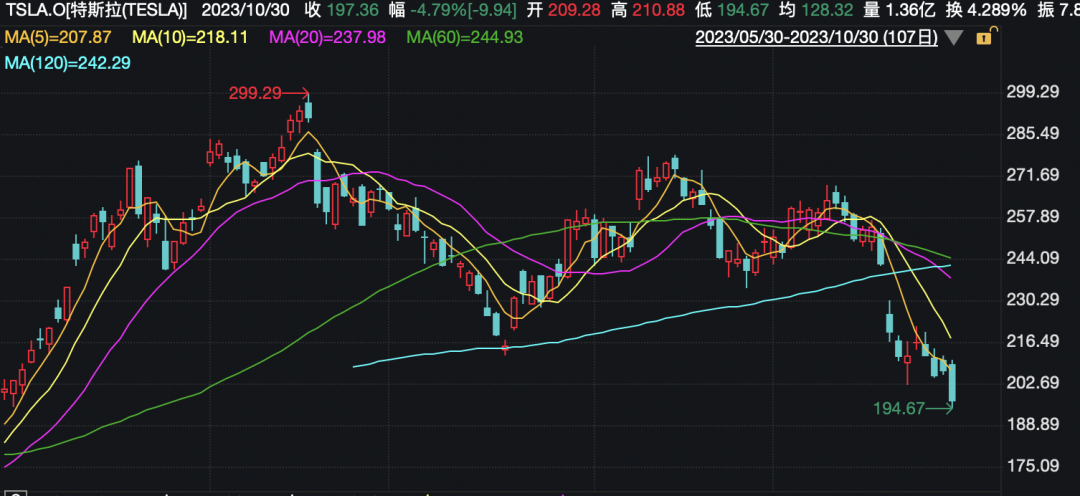Viewport: 1080px width, 496px height.
Task: Select the peak candlestick at 299.29
Action: point(308,109)
